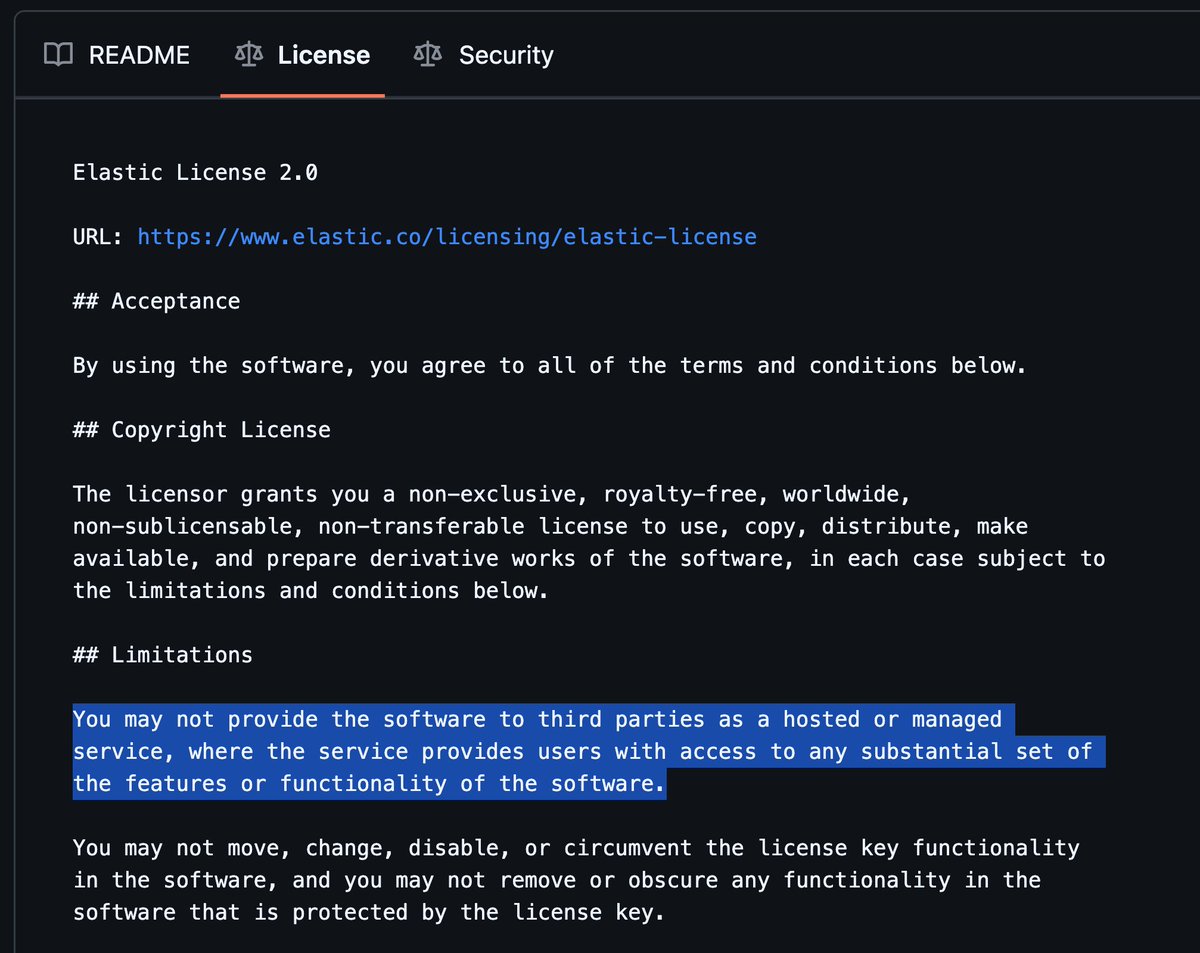This screenshot has width=1200, height=953.
Task: Click the 'URL:' label text
Action: pyautogui.click(x=99, y=237)
